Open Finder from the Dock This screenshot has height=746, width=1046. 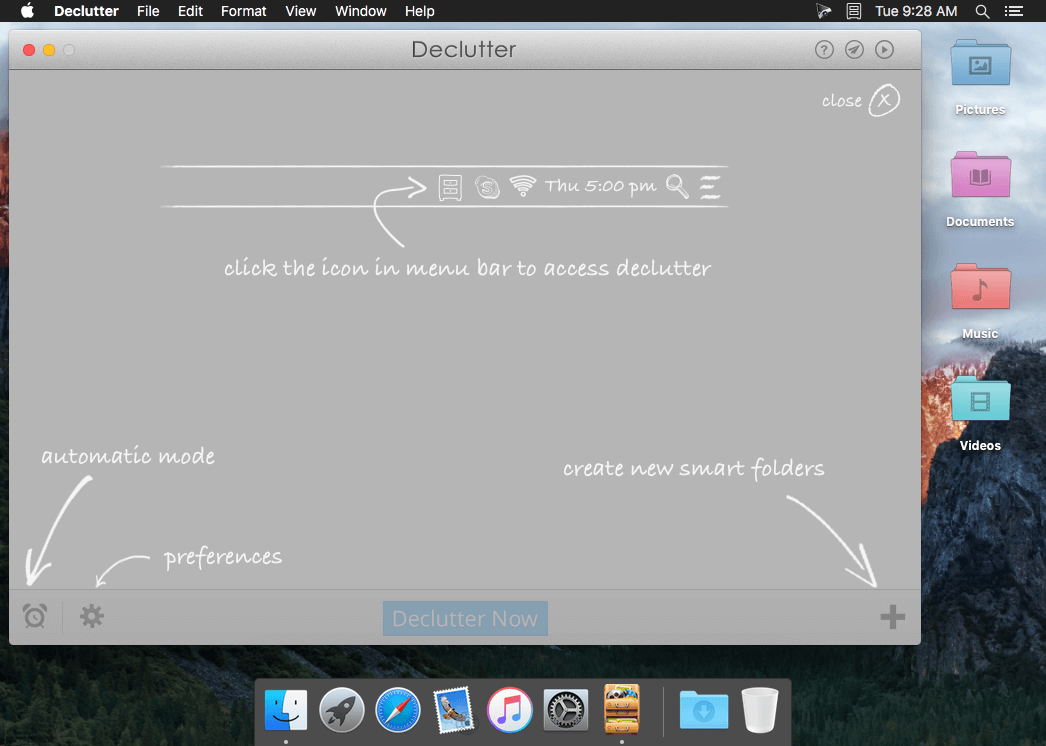(286, 710)
